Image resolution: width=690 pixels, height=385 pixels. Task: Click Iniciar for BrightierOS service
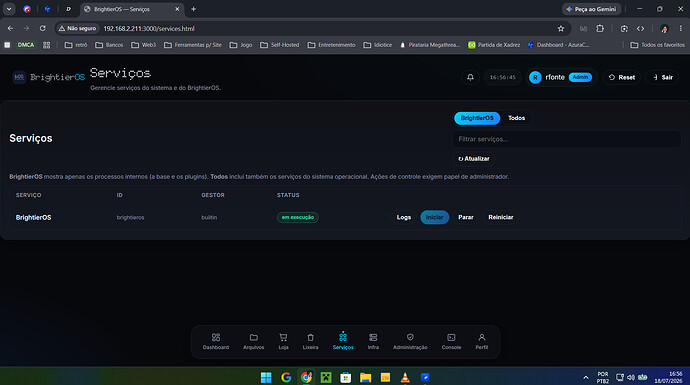[x=434, y=217]
